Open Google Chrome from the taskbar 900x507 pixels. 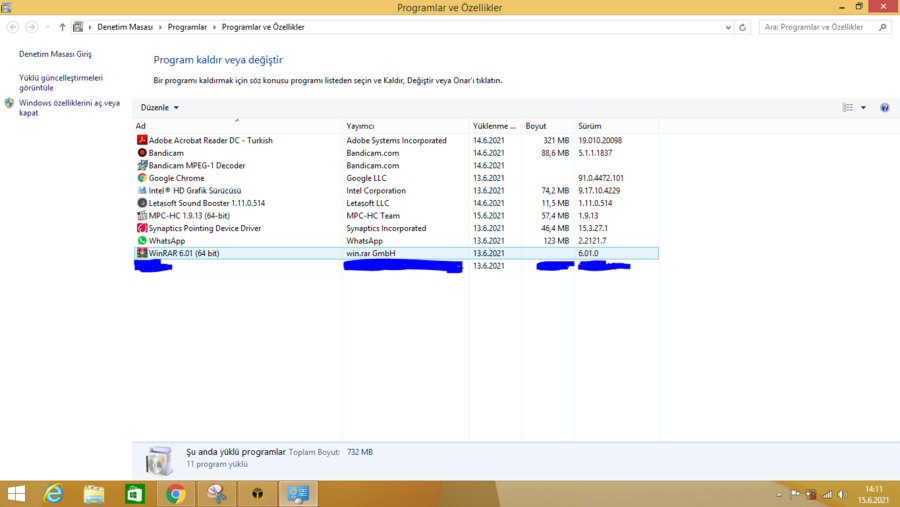click(176, 494)
